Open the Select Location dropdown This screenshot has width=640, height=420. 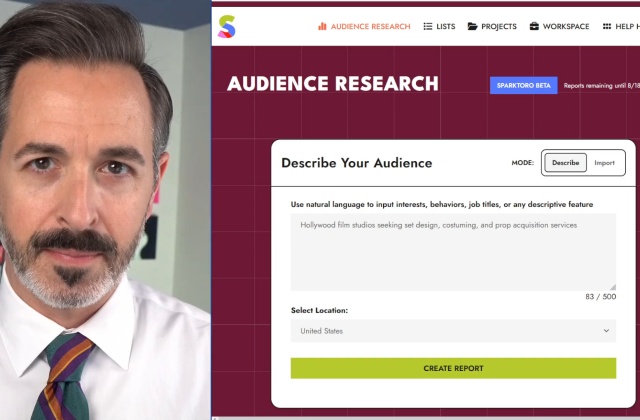click(453, 331)
